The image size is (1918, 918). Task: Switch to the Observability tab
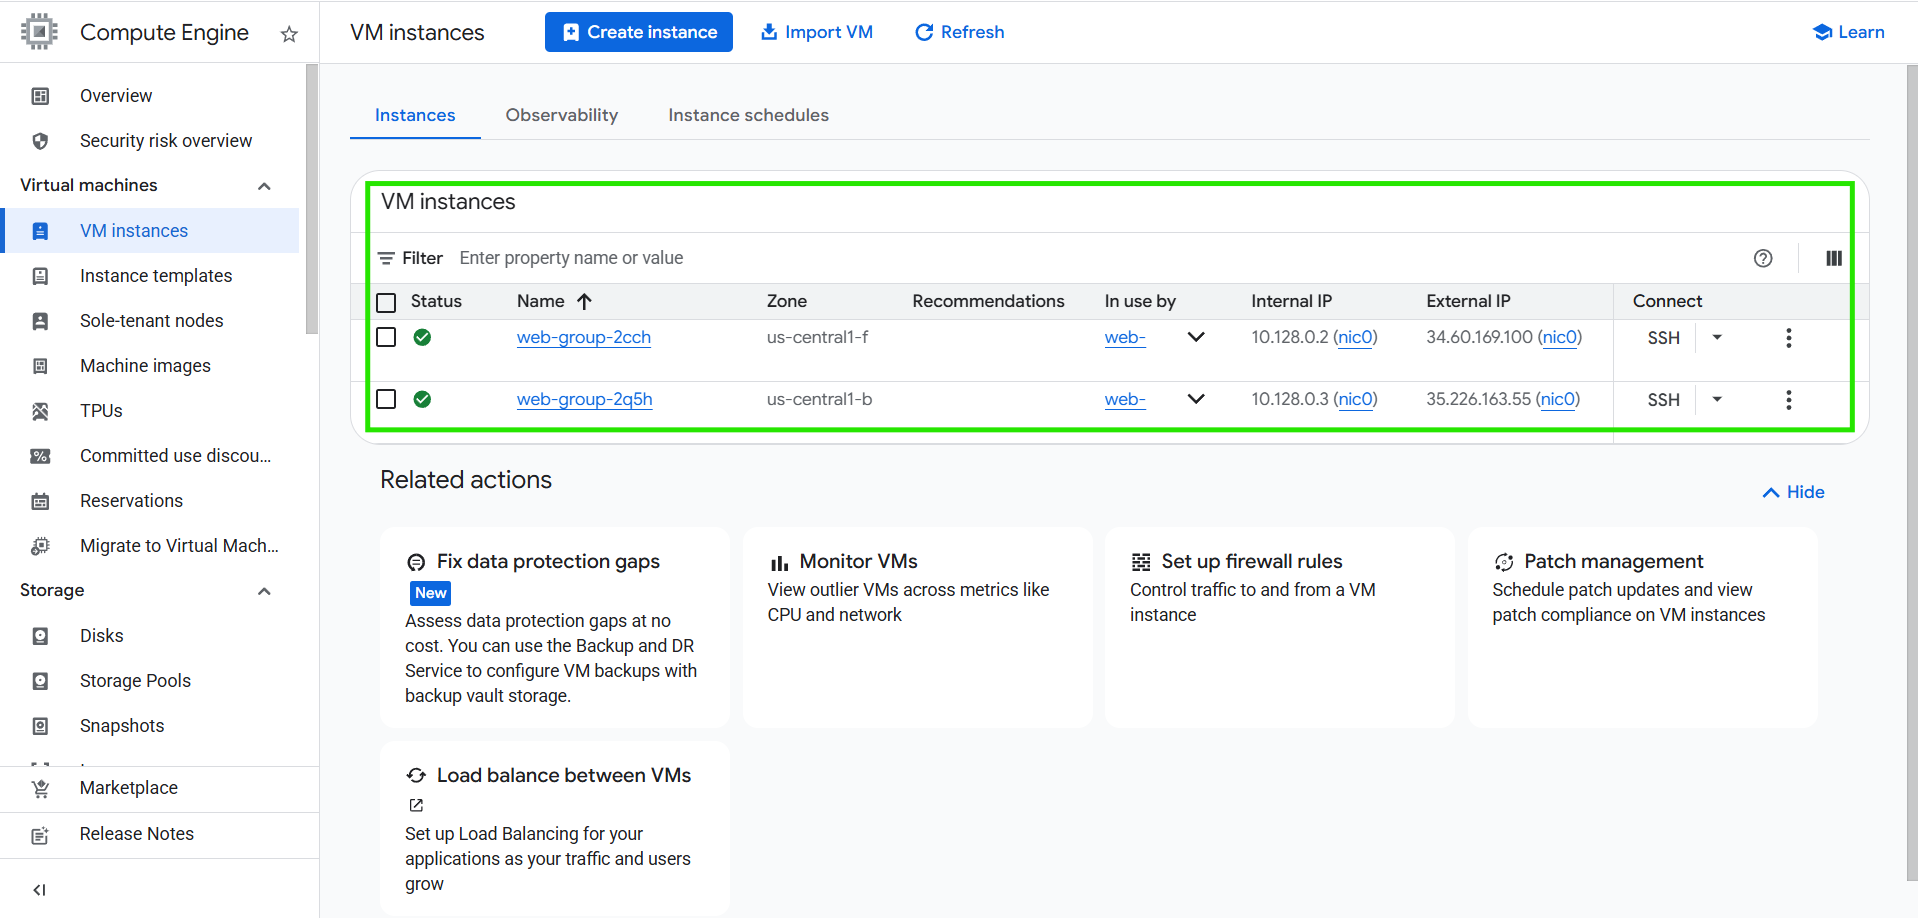(x=562, y=115)
